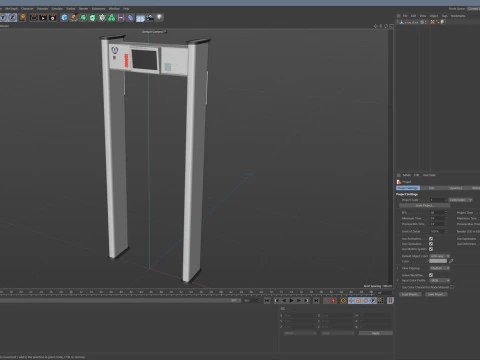Open the Character menu
Screen dimensions: 480x360
27,9
